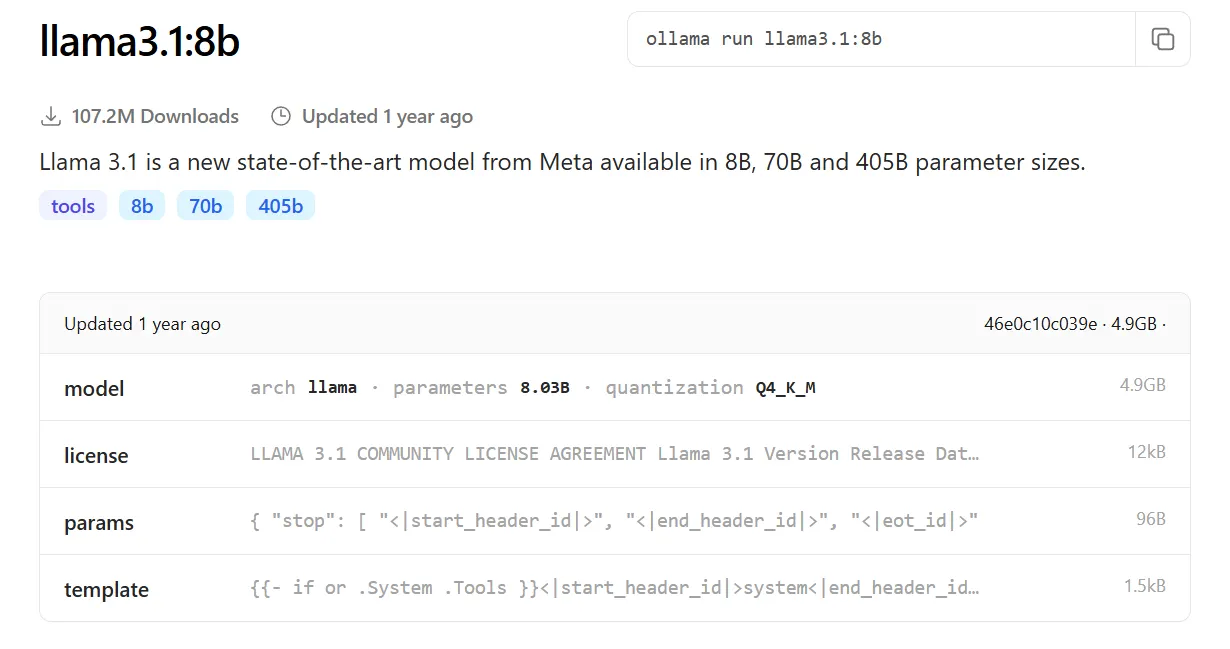Image resolution: width=1230 pixels, height=649 pixels.
Task: Select the tools tag
Action: click(x=73, y=206)
